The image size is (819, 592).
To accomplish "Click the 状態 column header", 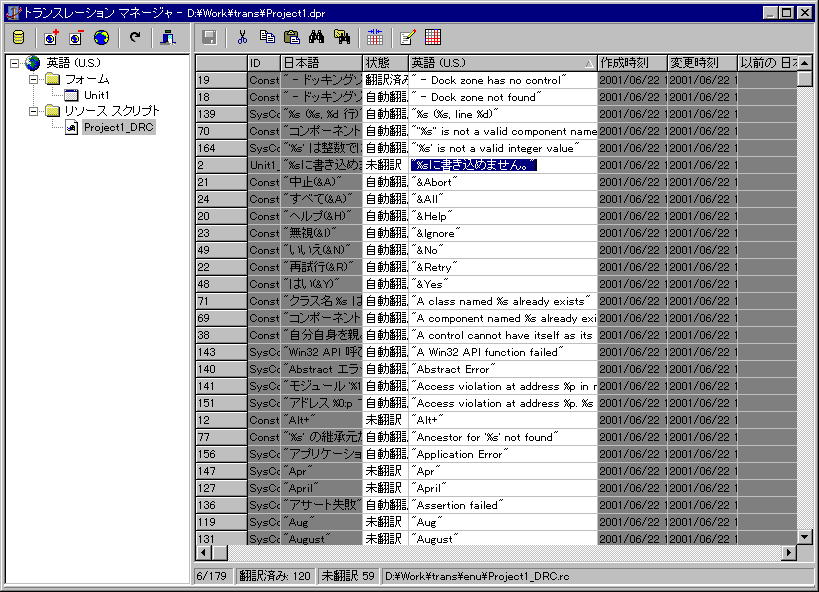I will [385, 63].
